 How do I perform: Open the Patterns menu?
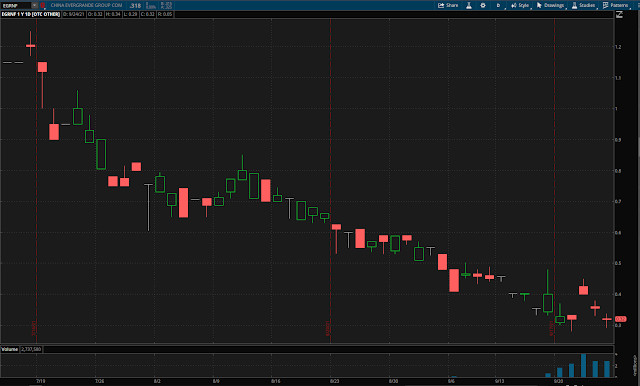(x=616, y=5)
